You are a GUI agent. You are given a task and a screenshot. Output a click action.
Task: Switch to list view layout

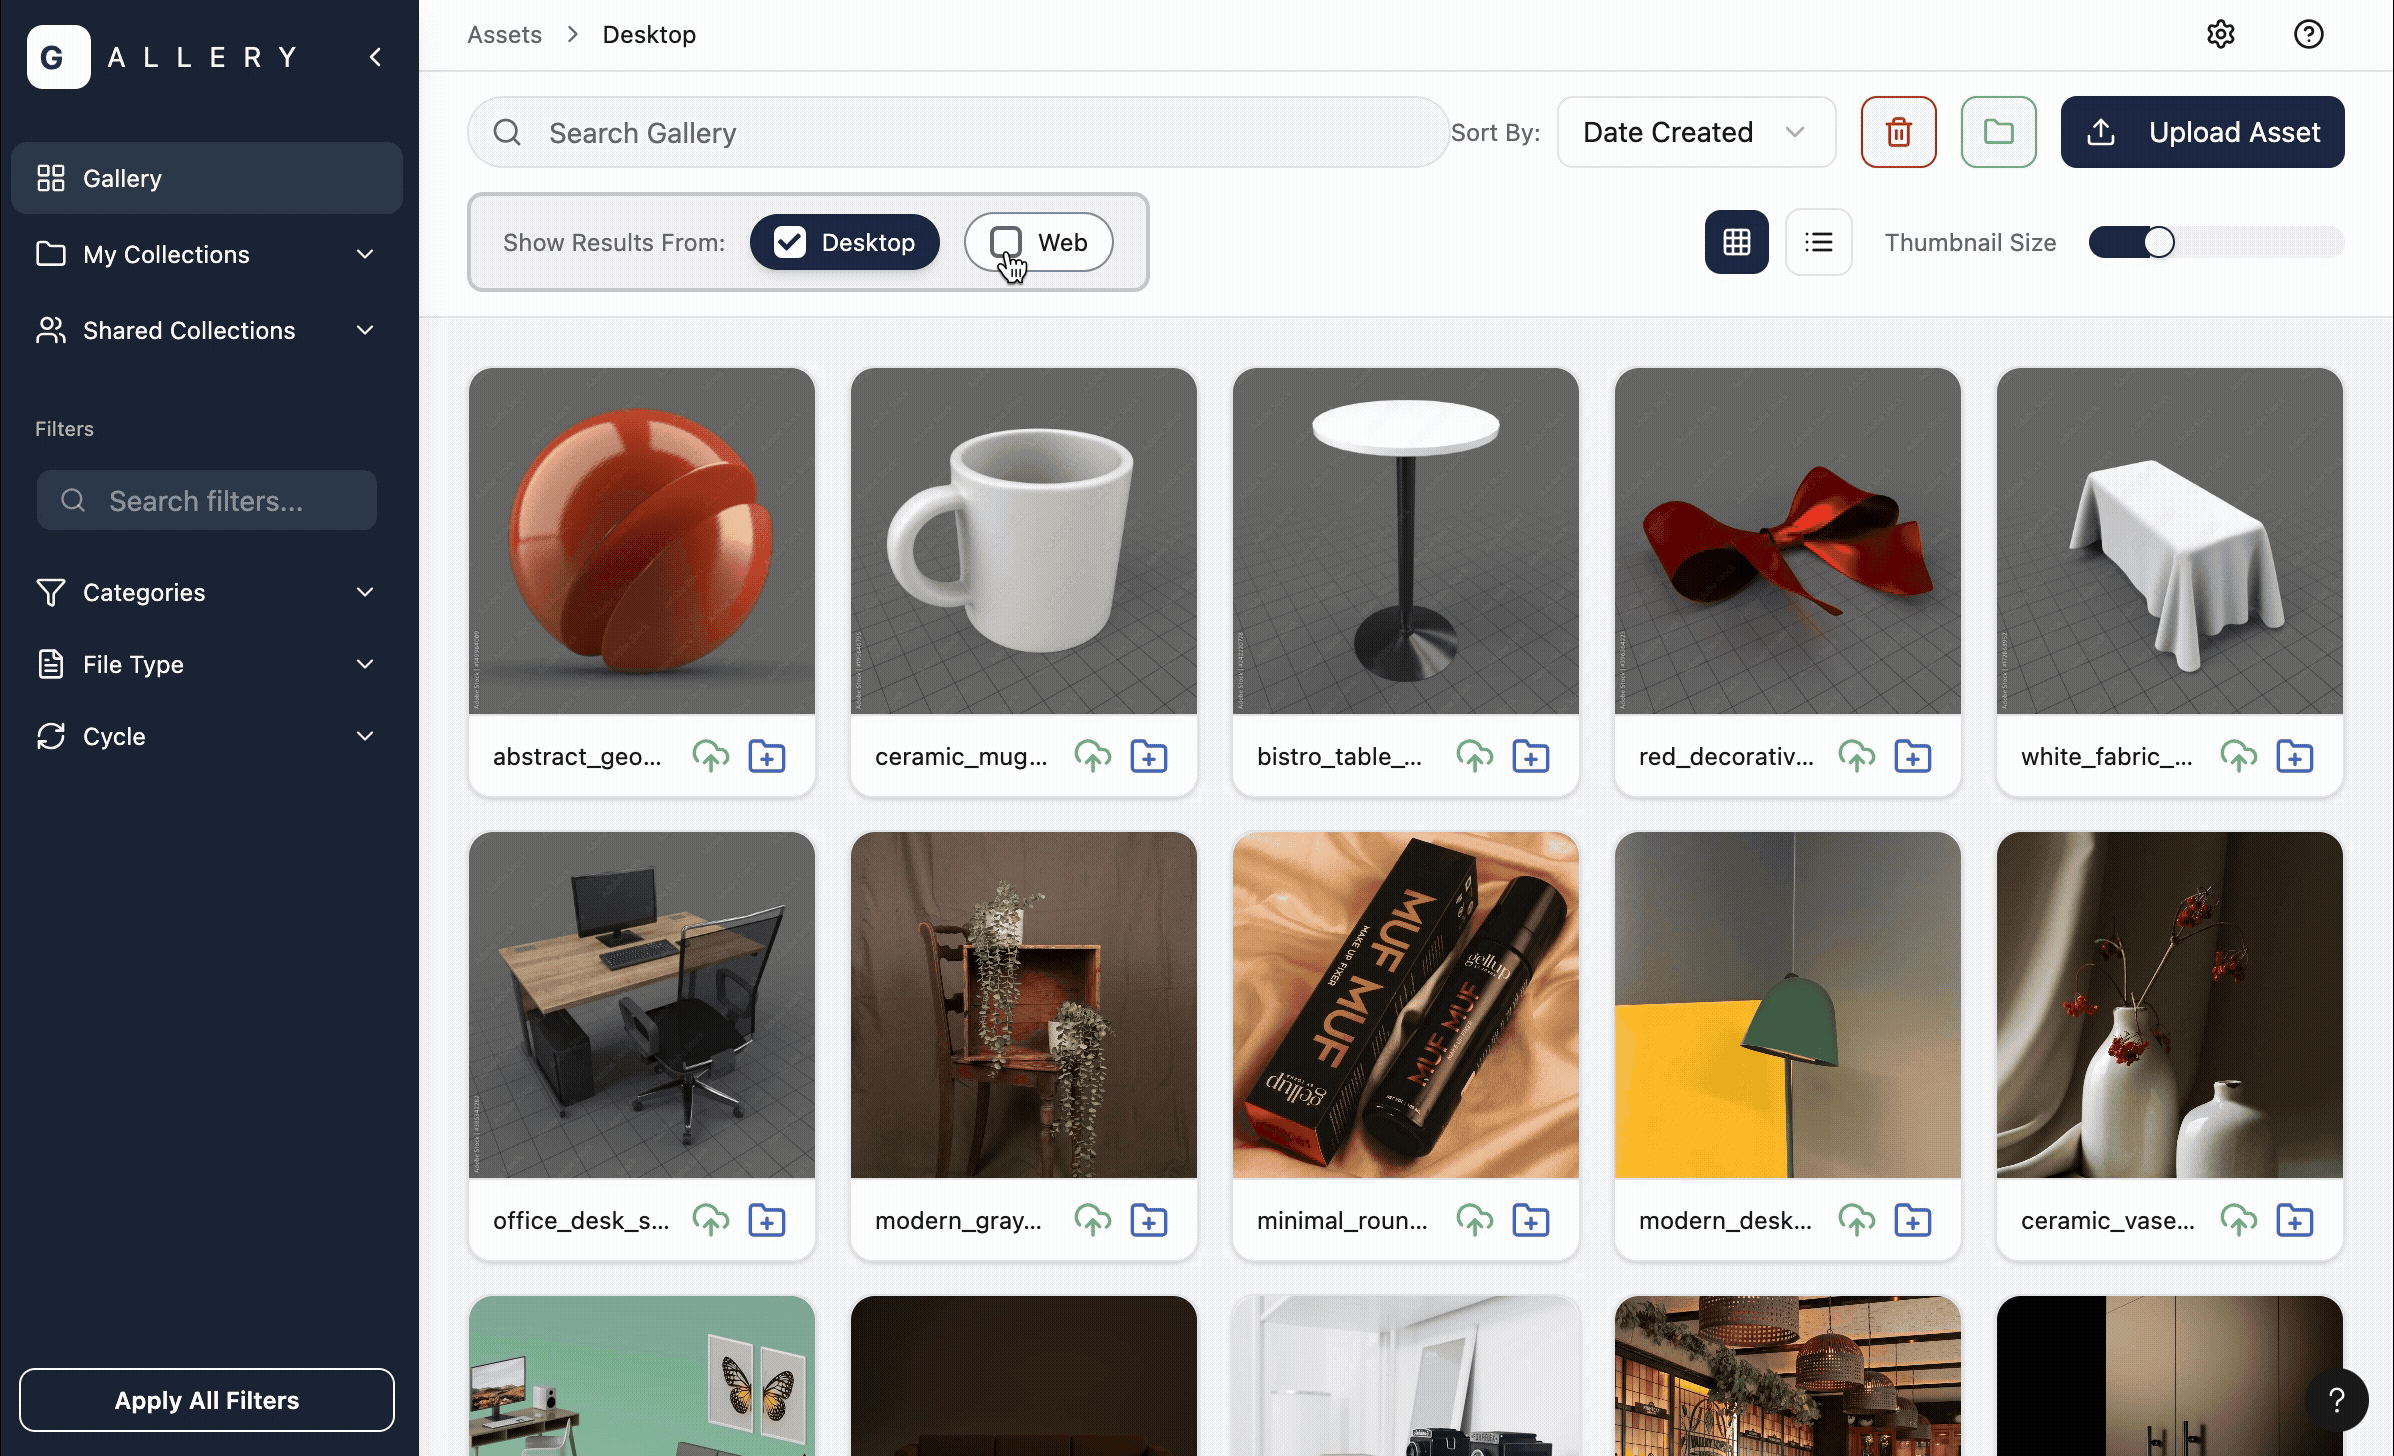tap(1819, 242)
